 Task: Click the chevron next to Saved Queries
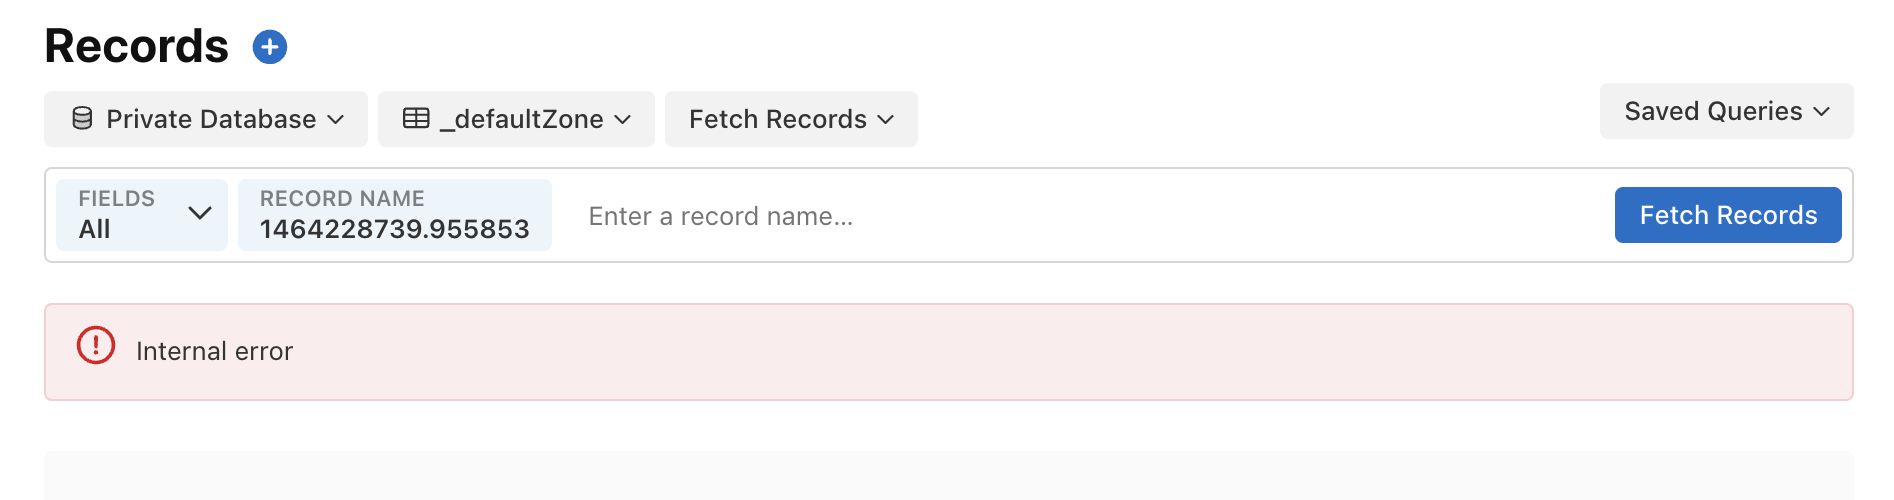1822,112
